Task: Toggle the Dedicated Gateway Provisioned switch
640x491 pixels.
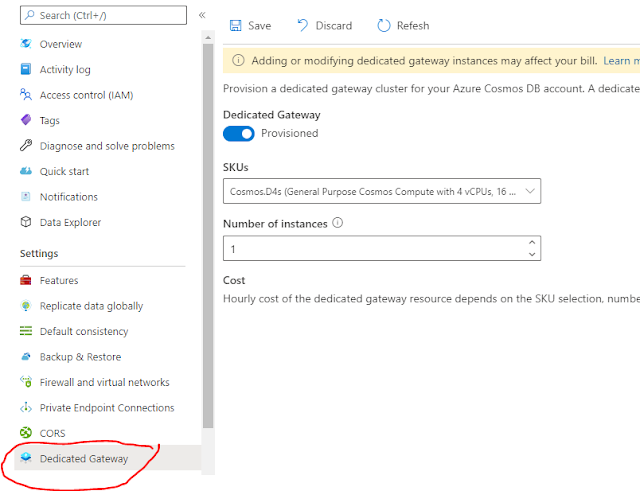Action: click(239, 134)
